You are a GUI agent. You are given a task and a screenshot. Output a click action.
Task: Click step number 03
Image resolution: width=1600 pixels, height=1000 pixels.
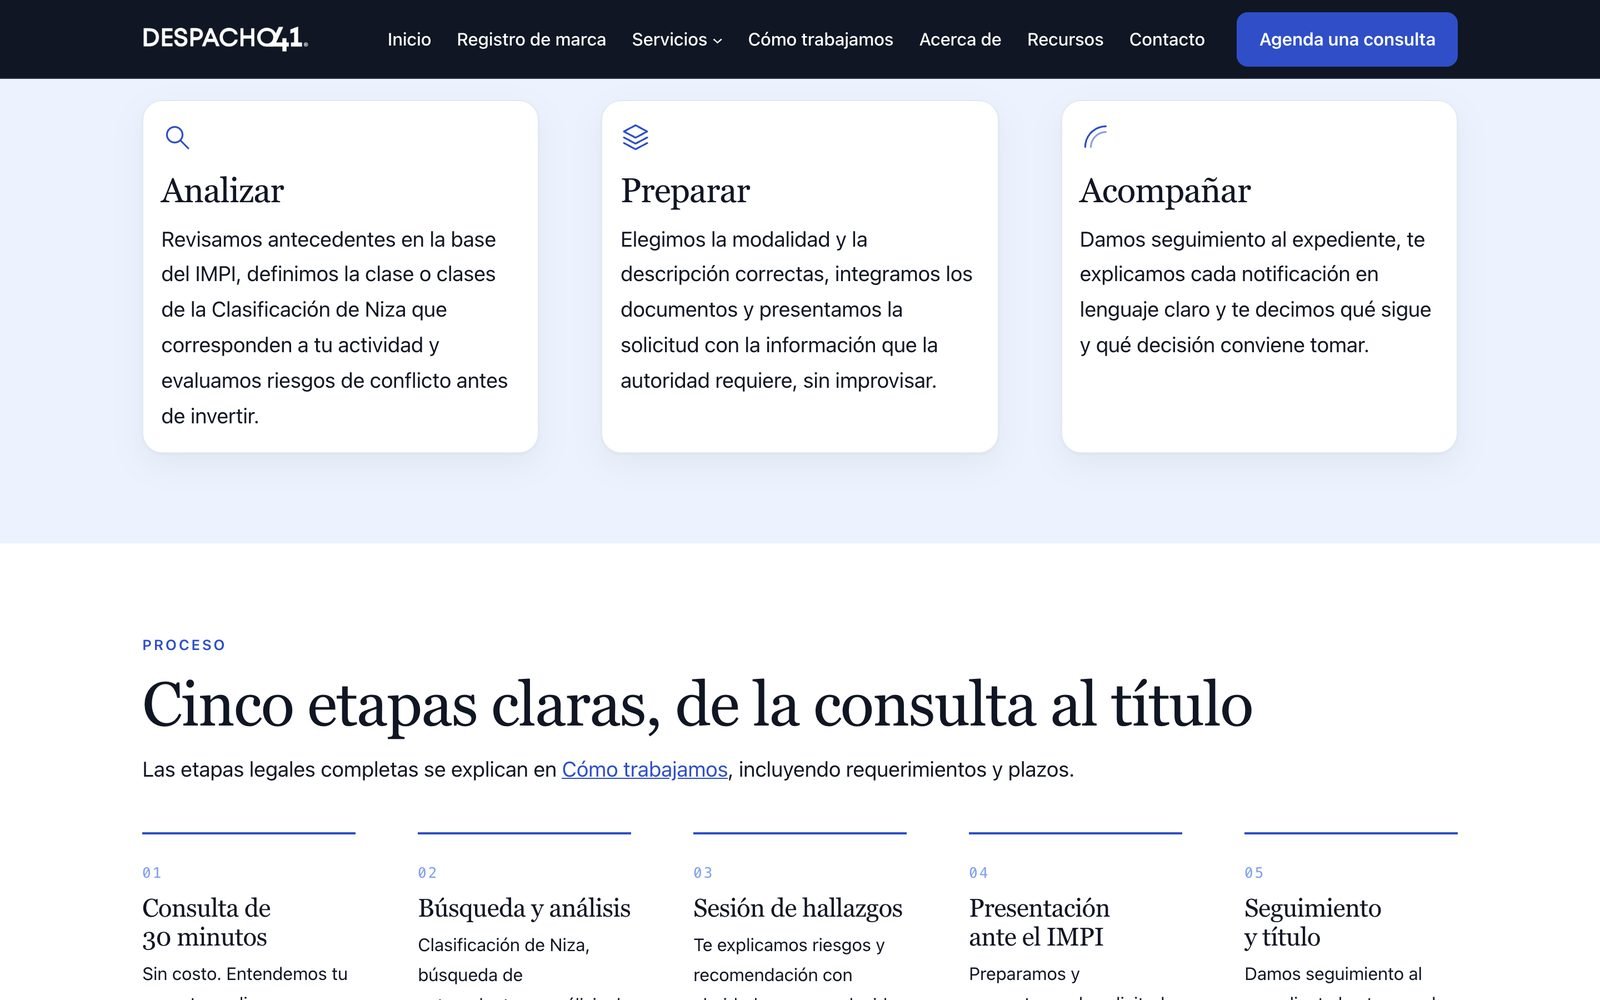[x=703, y=873]
